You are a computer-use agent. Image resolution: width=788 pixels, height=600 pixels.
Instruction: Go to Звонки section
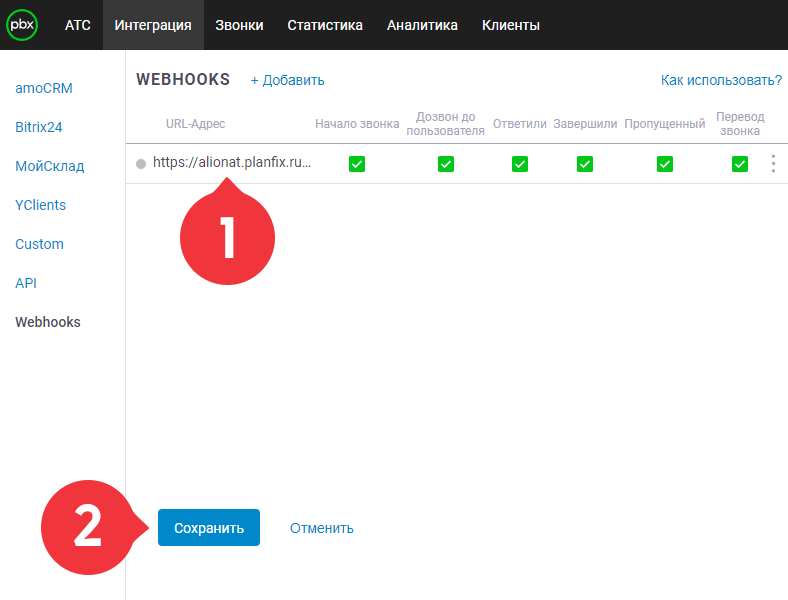click(x=239, y=25)
